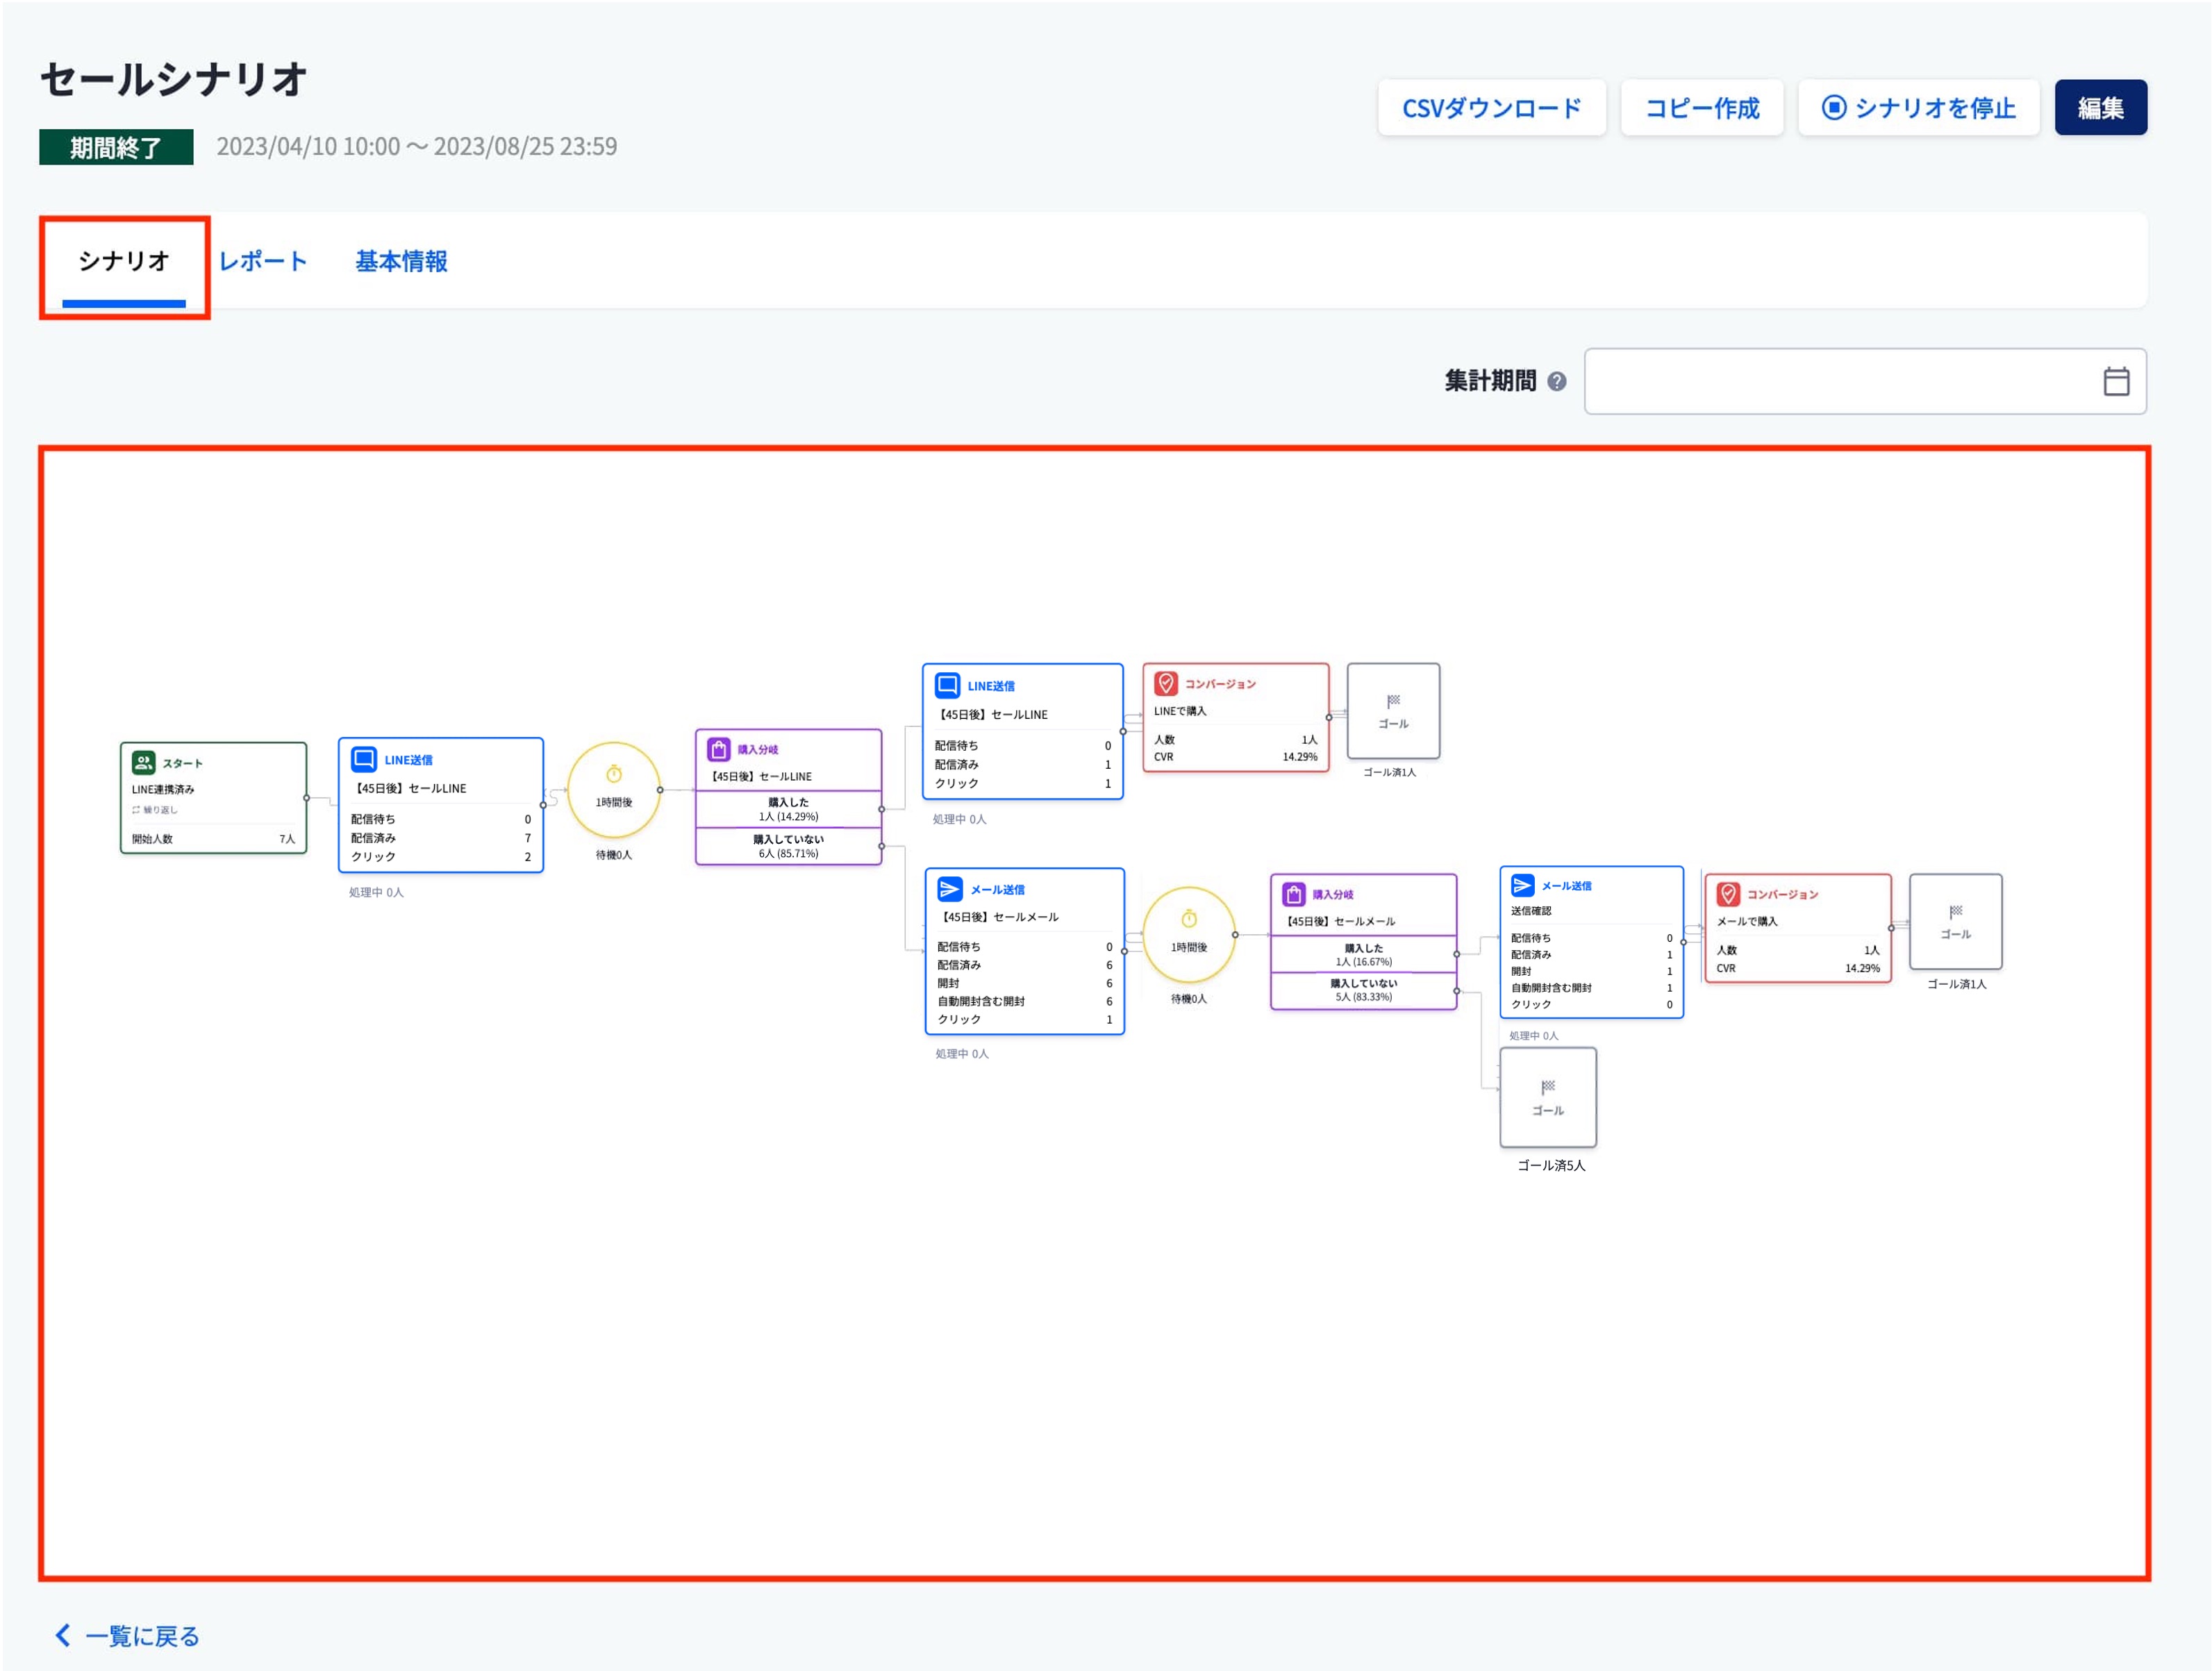Click the 集計期間 date input field
The width and height of the screenshot is (2212, 1671).
pos(1840,381)
